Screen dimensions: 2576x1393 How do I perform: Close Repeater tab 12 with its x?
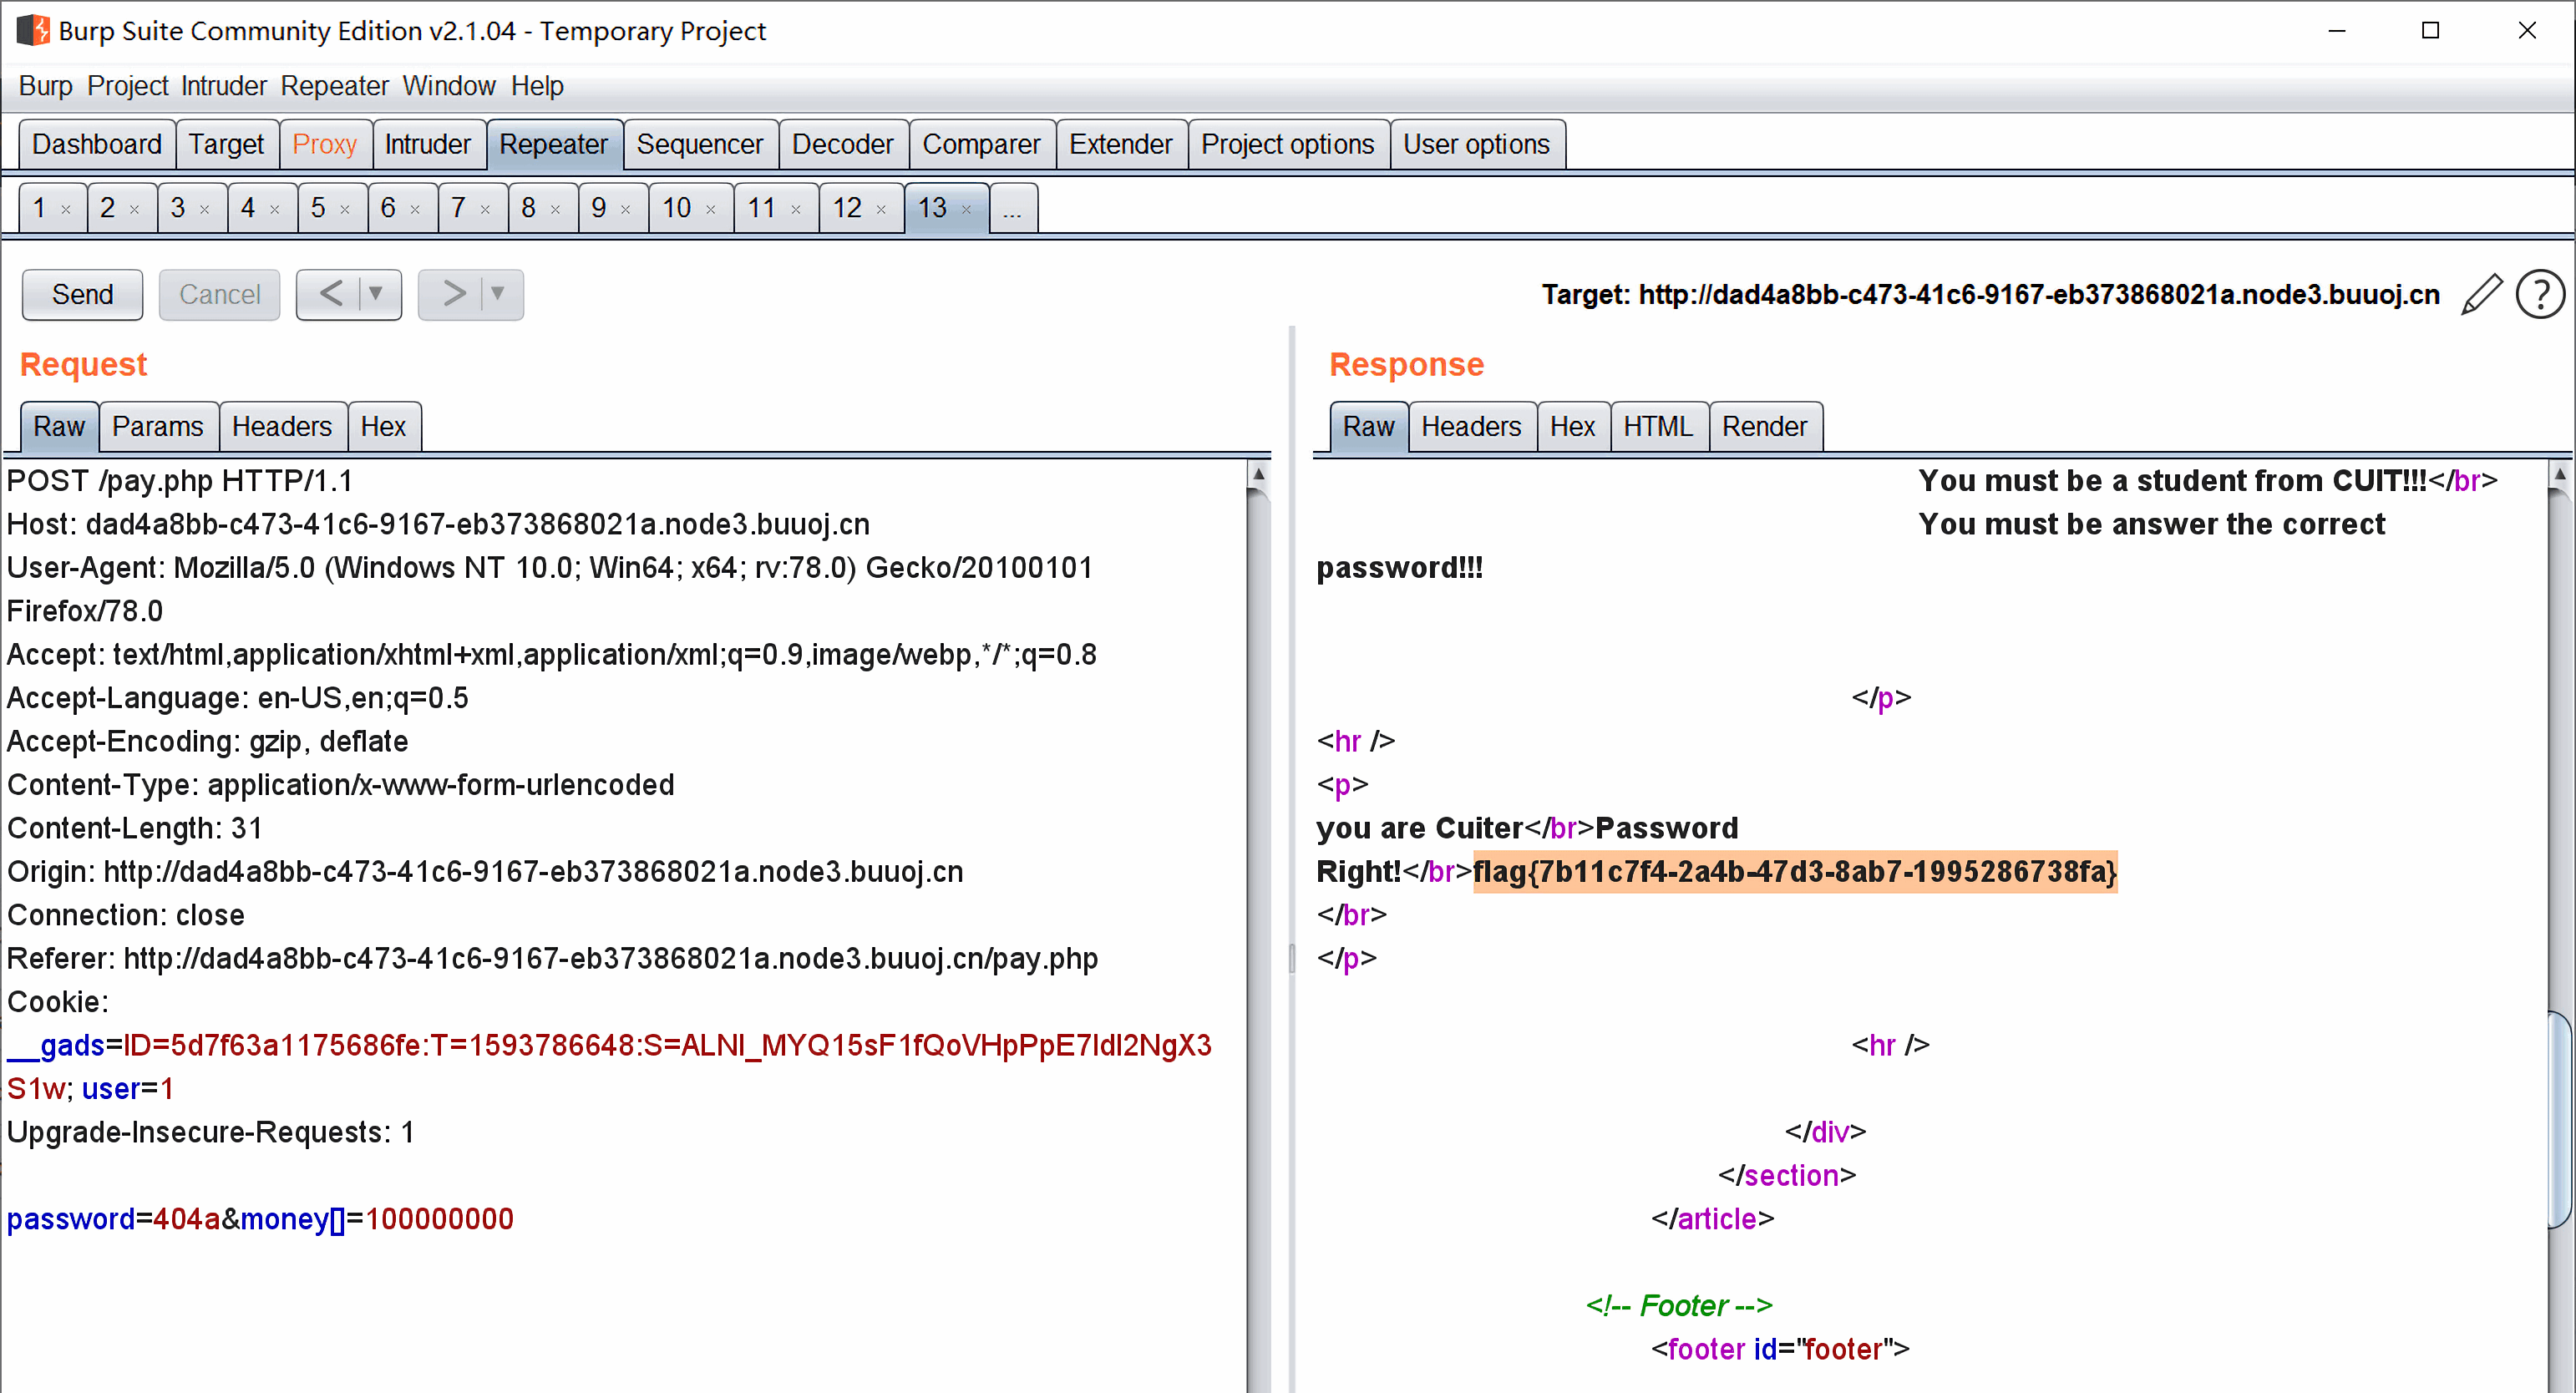[881, 209]
